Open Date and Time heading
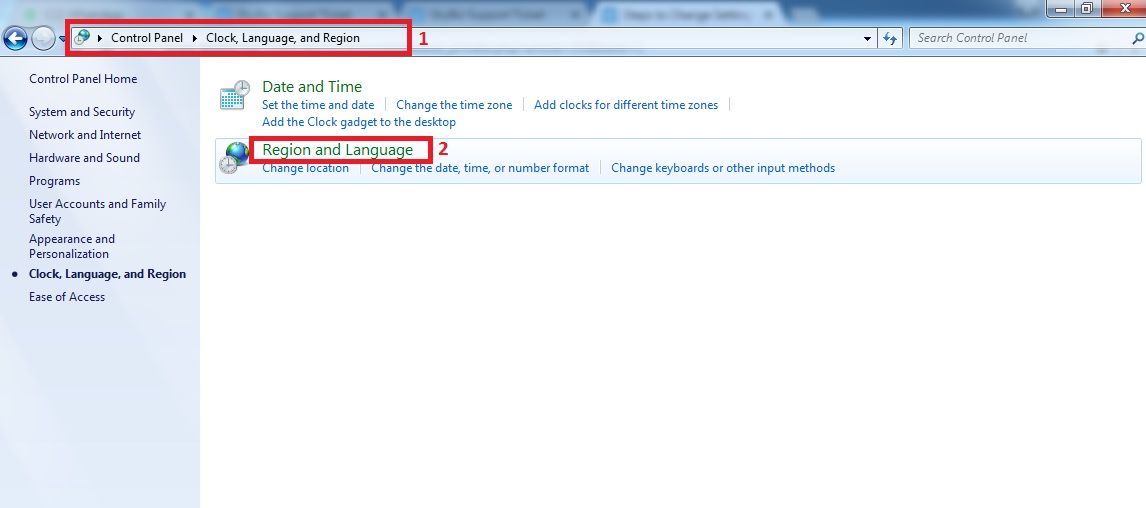Image resolution: width=1146 pixels, height=508 pixels. (312, 87)
